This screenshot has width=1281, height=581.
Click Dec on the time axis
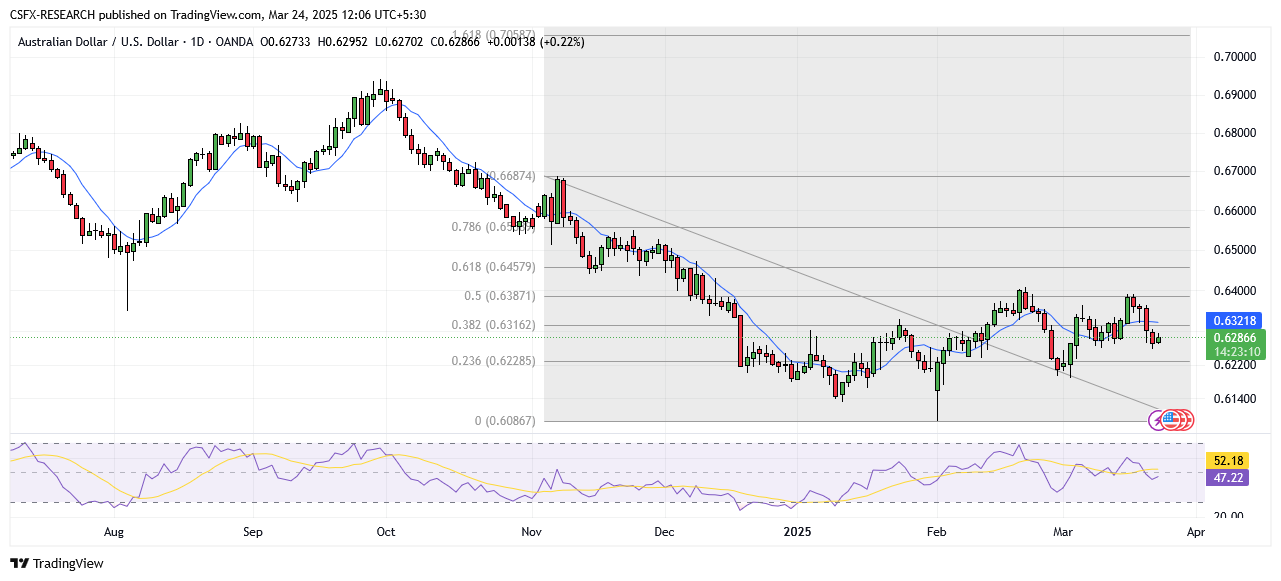pyautogui.click(x=664, y=533)
